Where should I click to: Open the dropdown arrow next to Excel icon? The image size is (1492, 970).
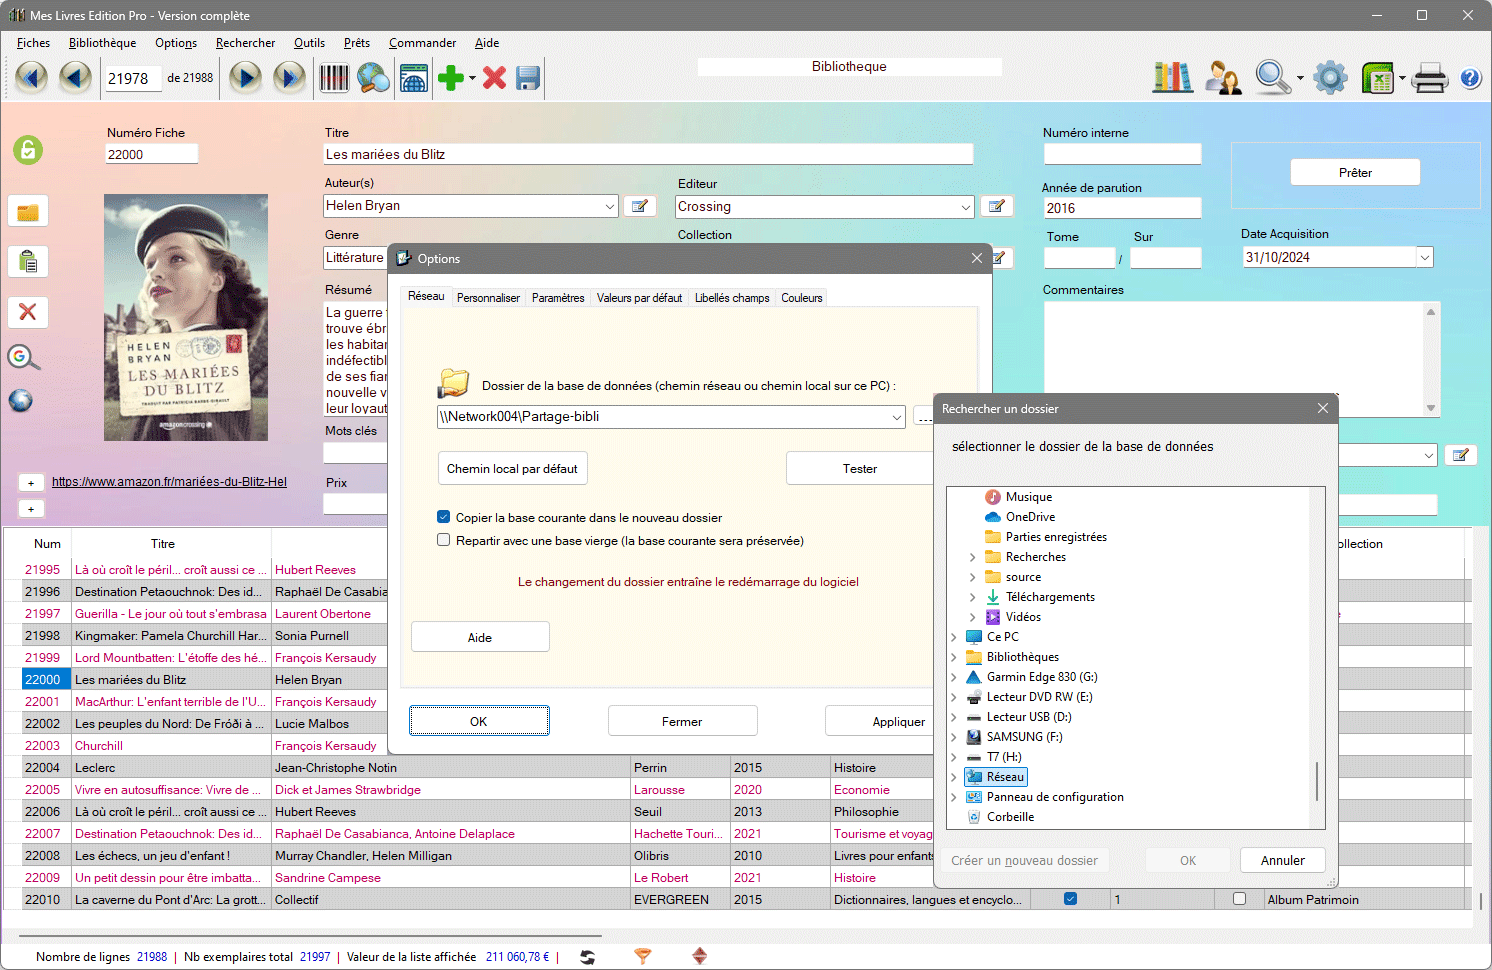coord(1402,78)
